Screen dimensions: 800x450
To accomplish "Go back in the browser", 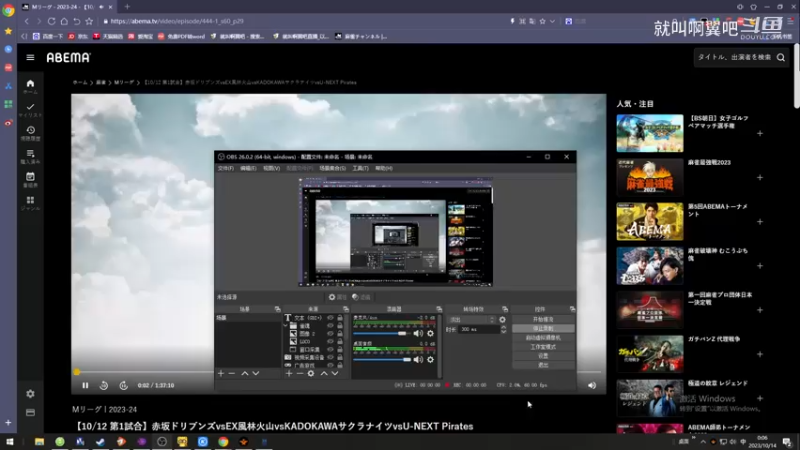I will 27,21.
